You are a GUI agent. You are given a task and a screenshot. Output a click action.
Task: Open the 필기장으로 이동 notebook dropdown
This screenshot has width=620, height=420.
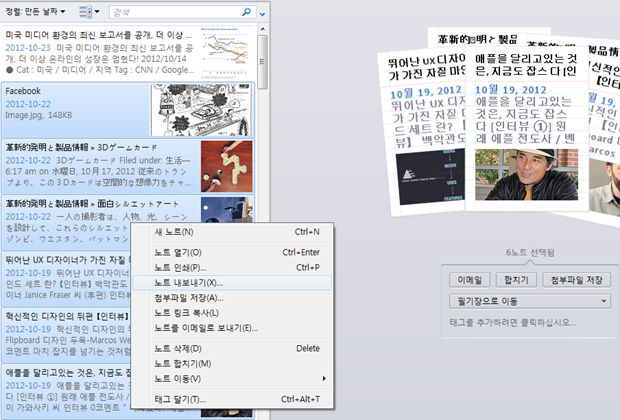coord(529,301)
